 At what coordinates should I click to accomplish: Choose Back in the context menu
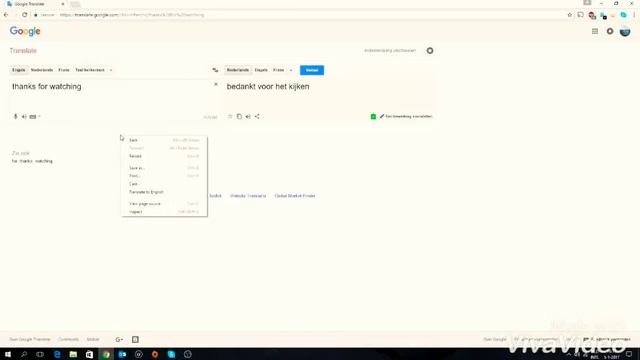pyautogui.click(x=164, y=140)
